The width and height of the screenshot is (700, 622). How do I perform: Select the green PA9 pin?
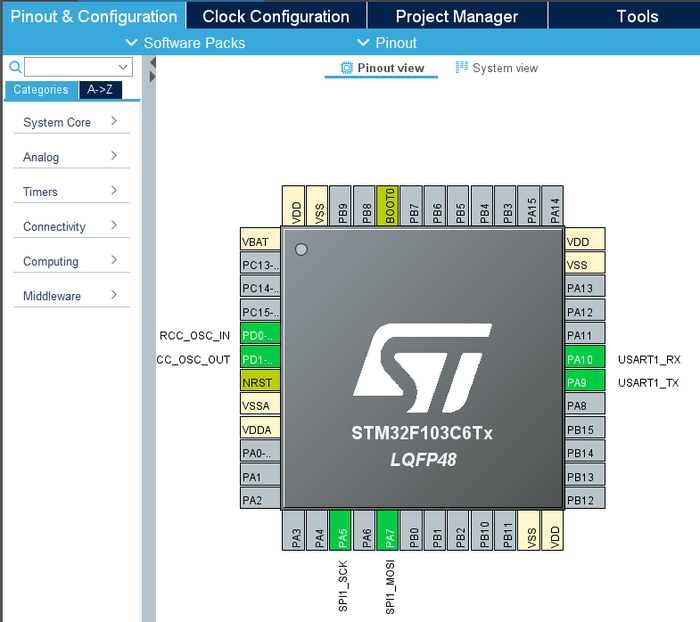(x=584, y=383)
